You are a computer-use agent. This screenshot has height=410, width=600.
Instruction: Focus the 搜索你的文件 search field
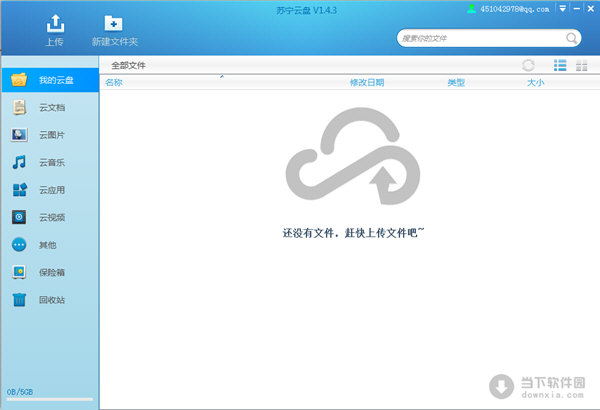point(489,38)
